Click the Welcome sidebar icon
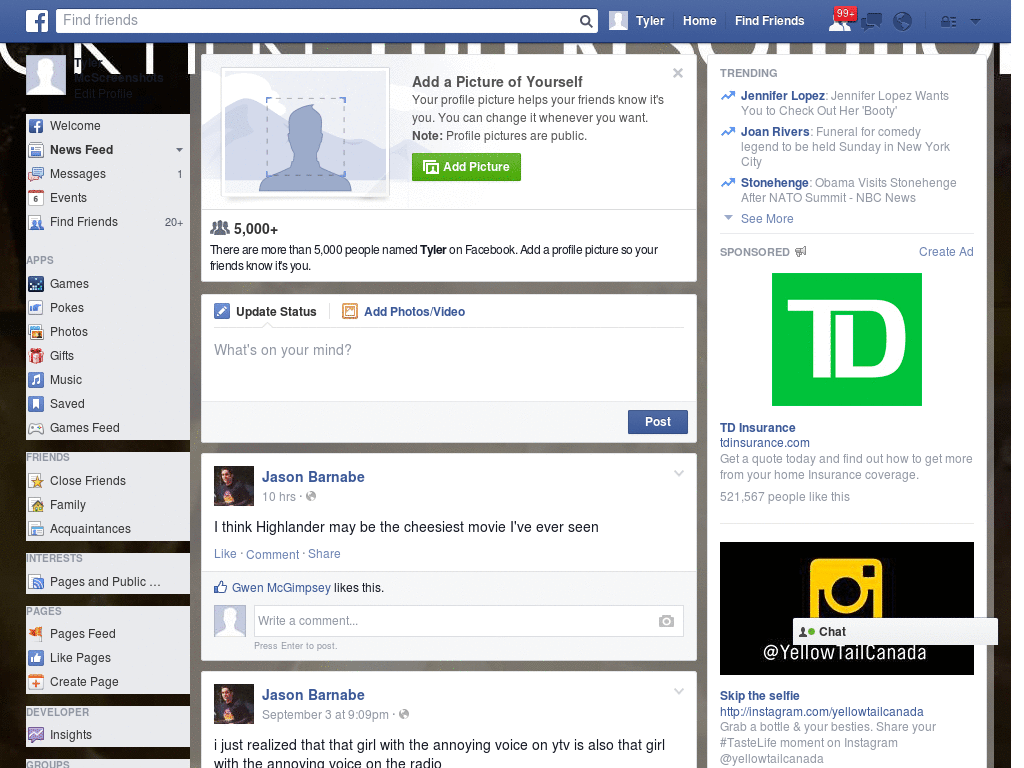 [37, 126]
